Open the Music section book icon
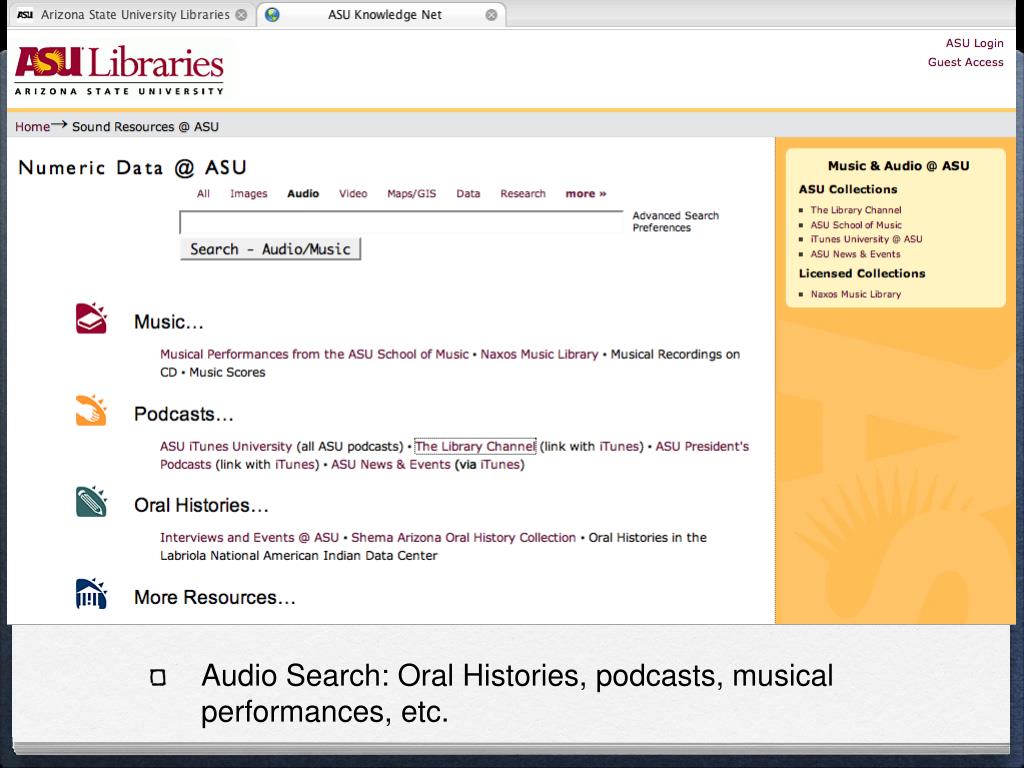 (x=91, y=319)
